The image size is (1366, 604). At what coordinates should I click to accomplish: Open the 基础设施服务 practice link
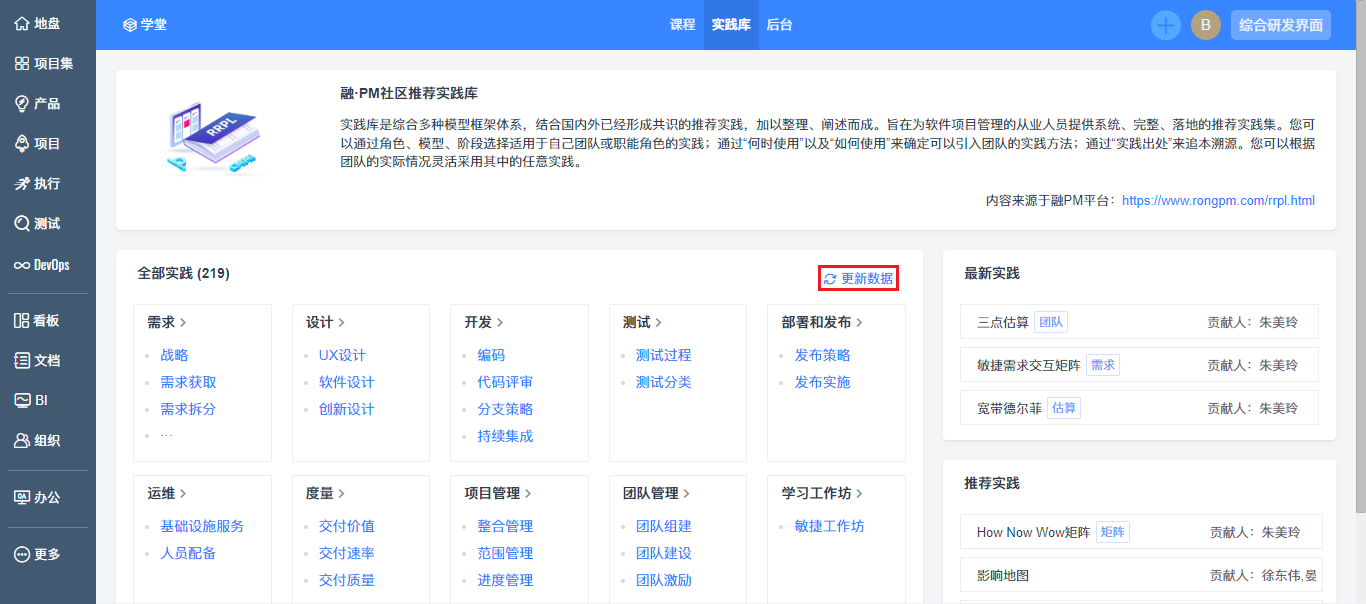(202, 526)
